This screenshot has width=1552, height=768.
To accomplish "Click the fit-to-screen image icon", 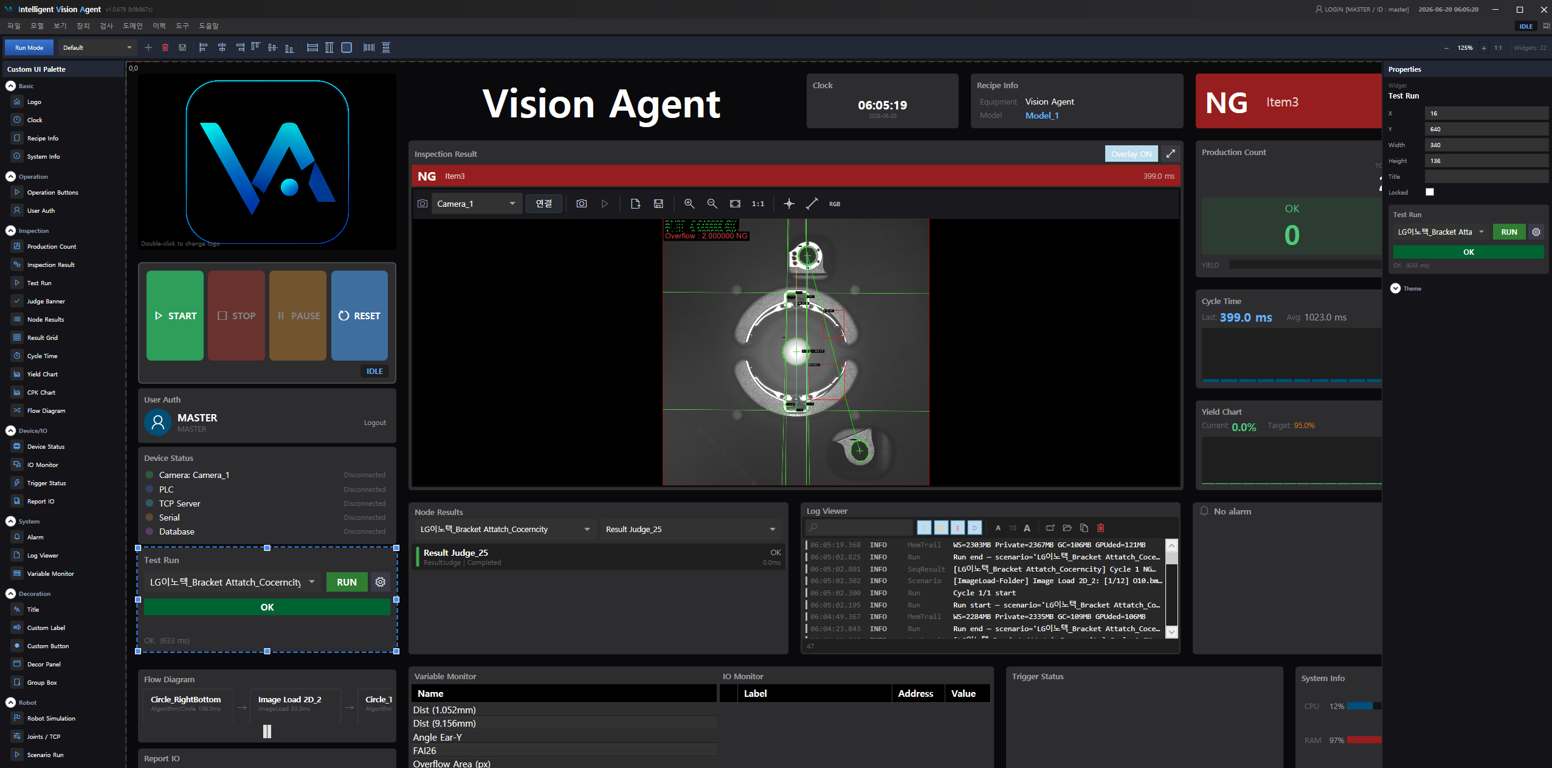I will (x=735, y=204).
